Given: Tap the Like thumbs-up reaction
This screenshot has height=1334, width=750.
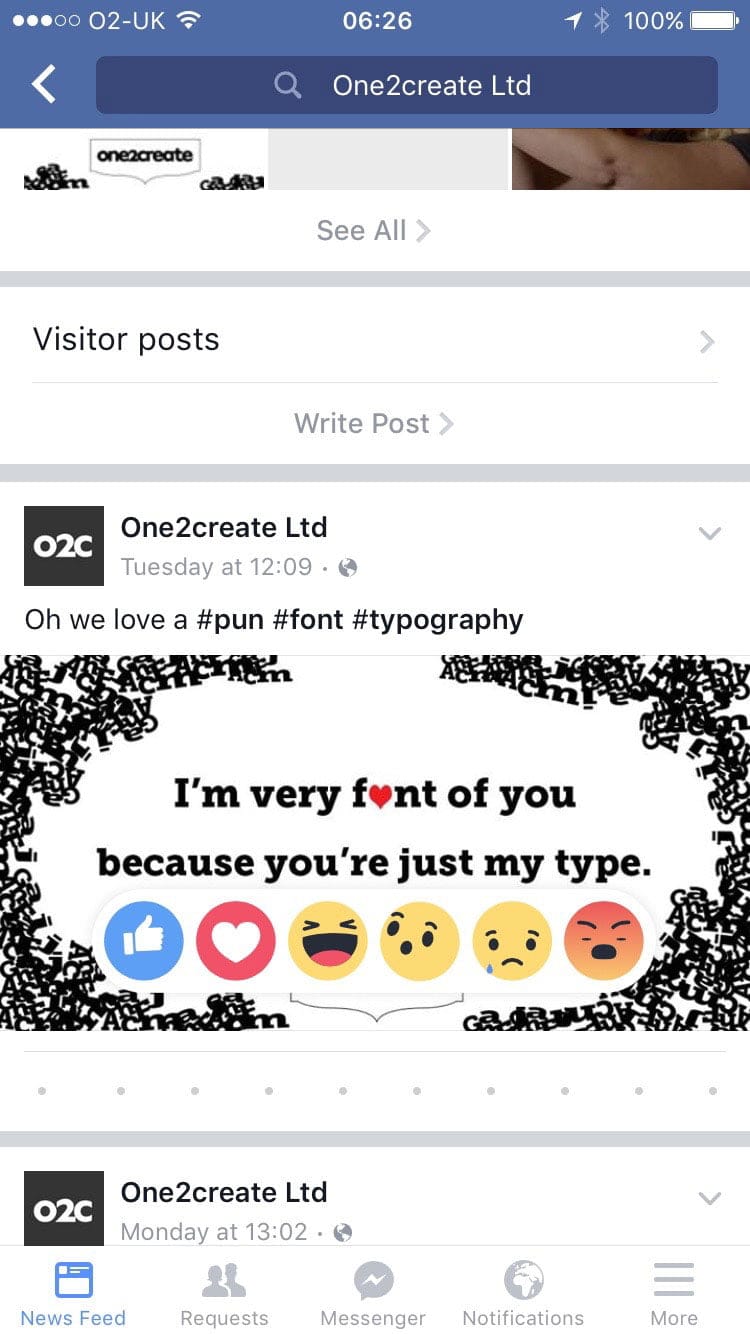Looking at the screenshot, I should coord(144,940).
